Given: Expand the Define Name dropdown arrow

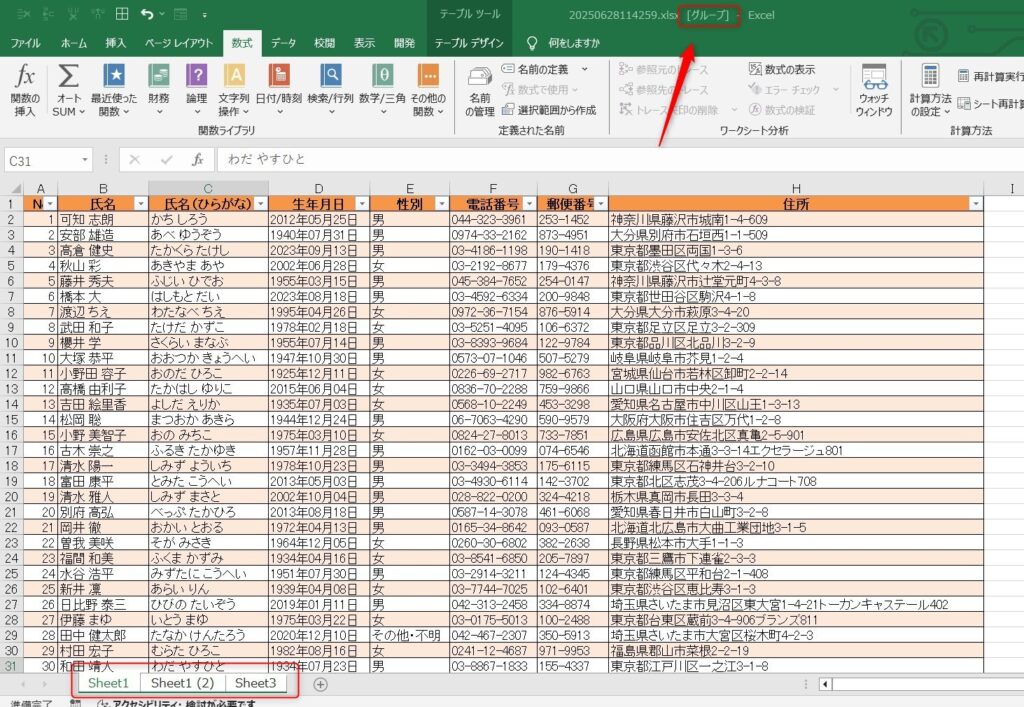Looking at the screenshot, I should click(x=584, y=69).
